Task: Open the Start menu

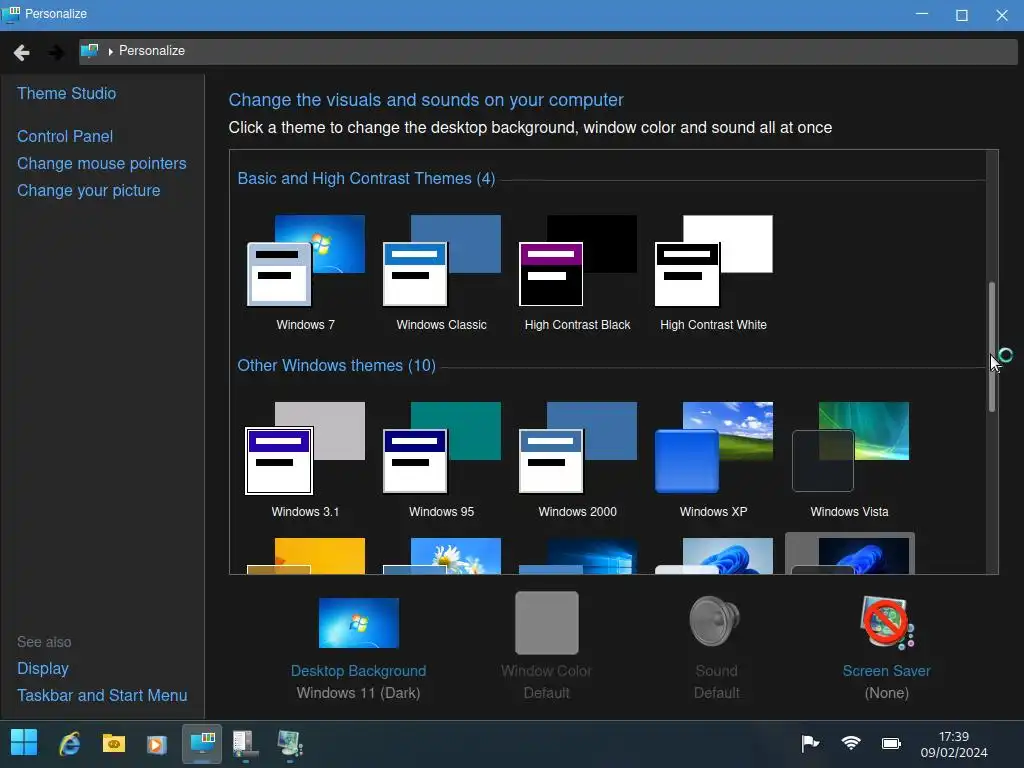Action: click(x=24, y=743)
